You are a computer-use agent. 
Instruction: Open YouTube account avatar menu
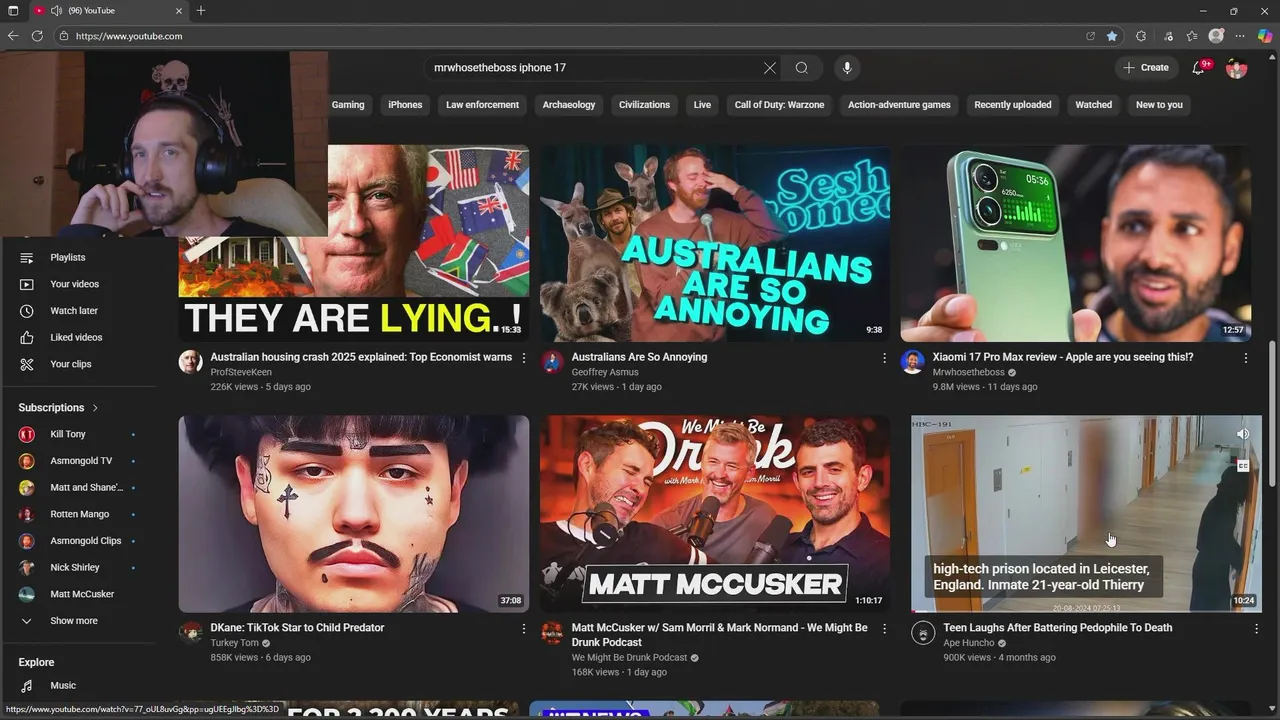[1237, 68]
